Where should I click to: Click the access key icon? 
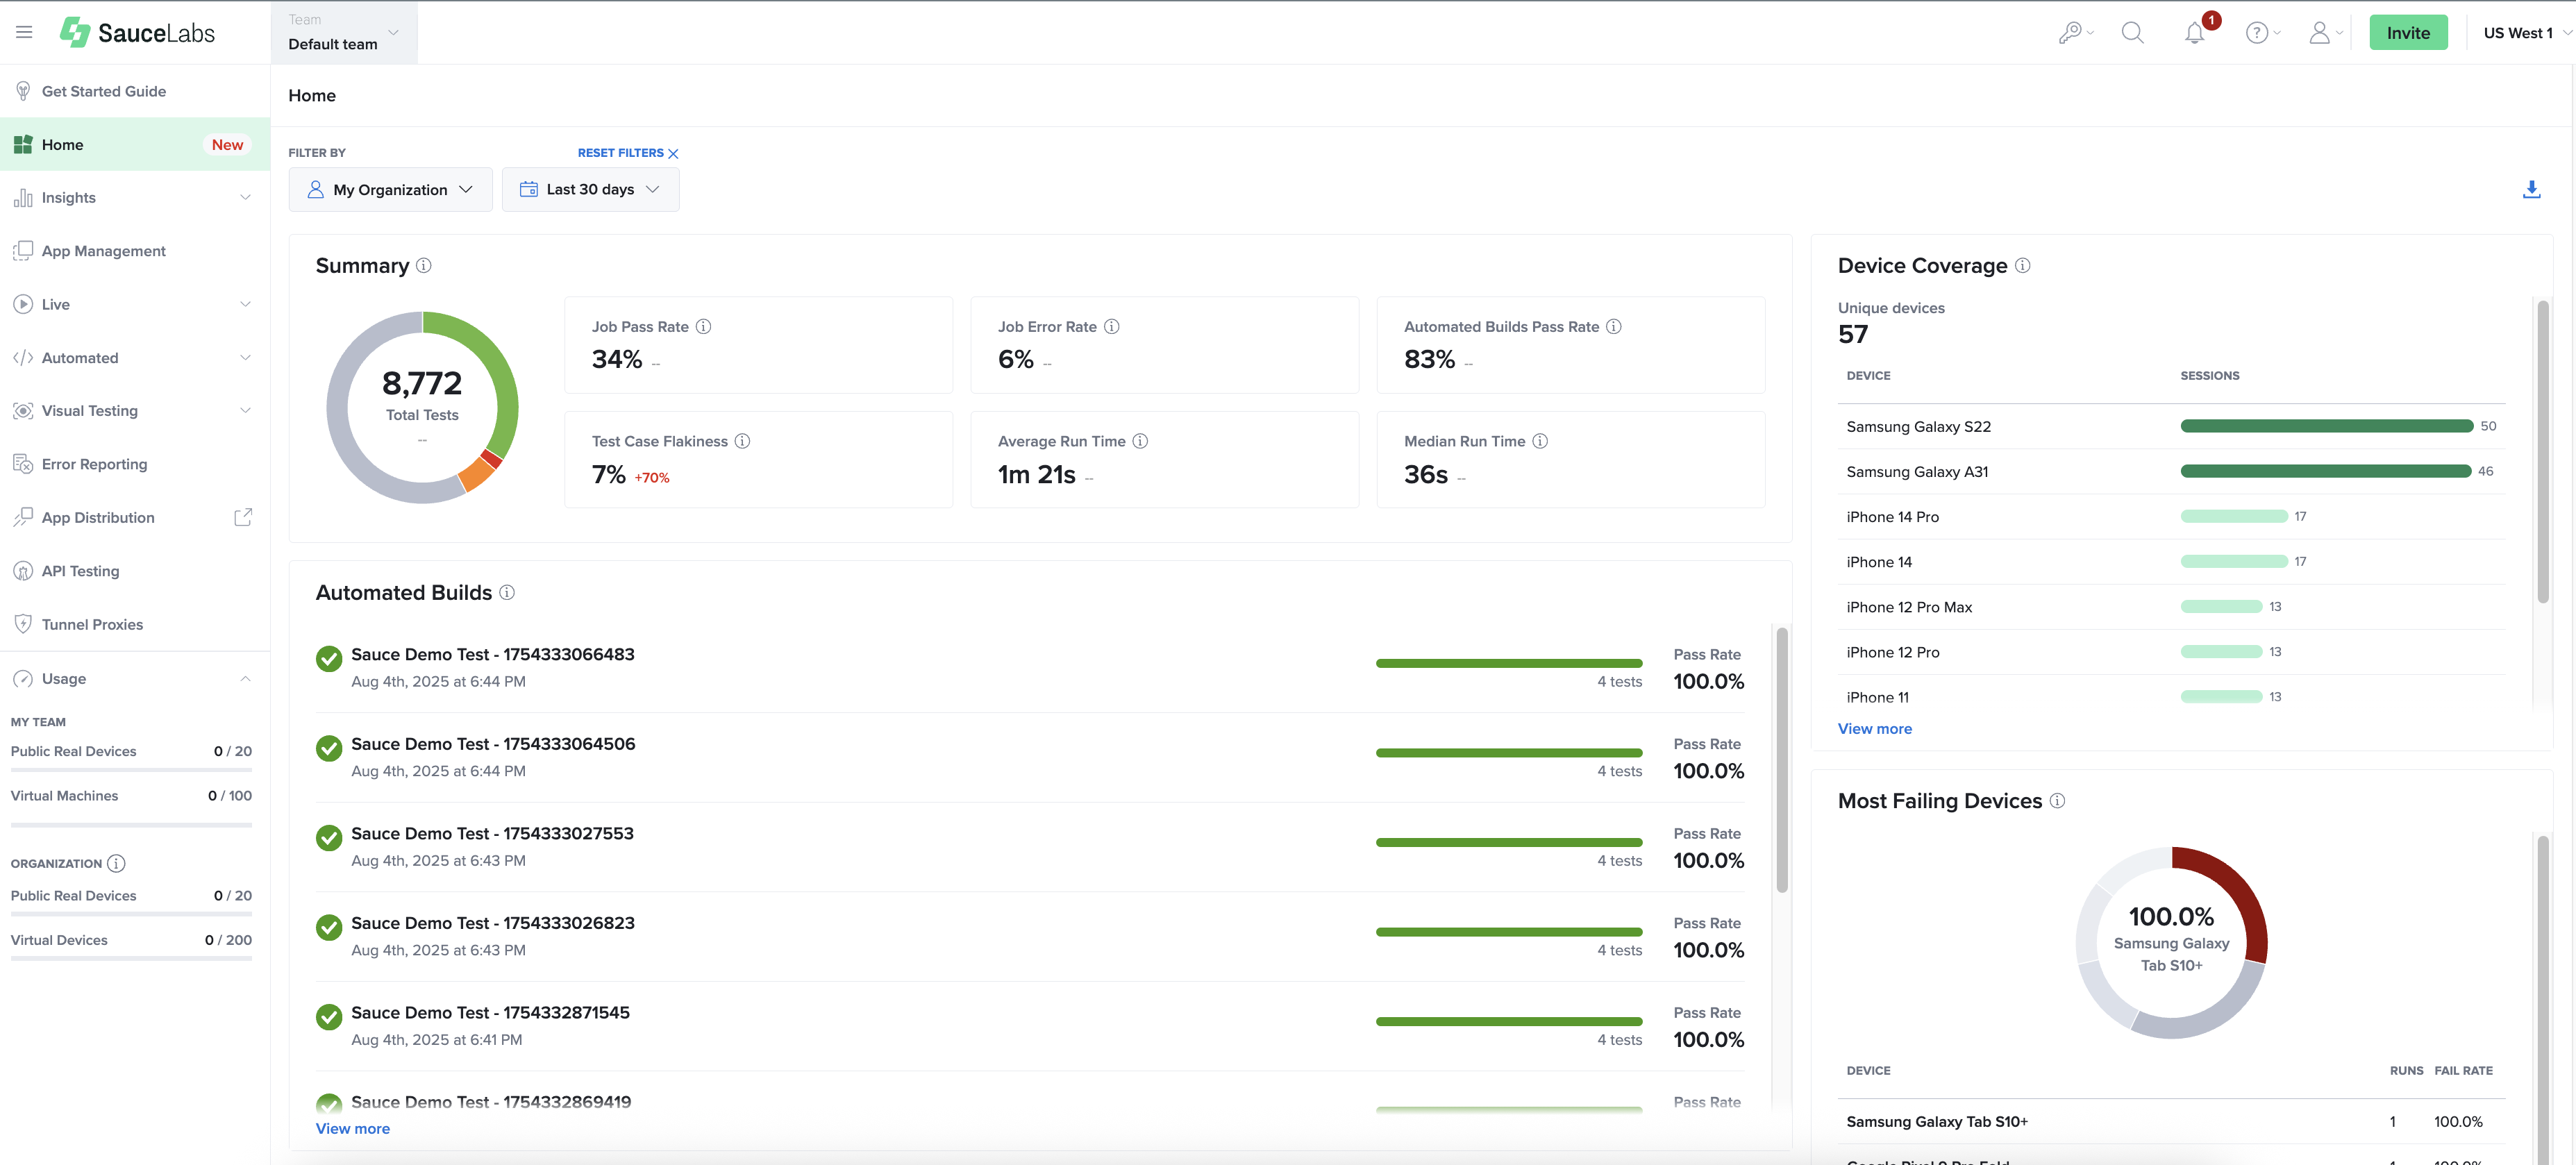[2070, 33]
